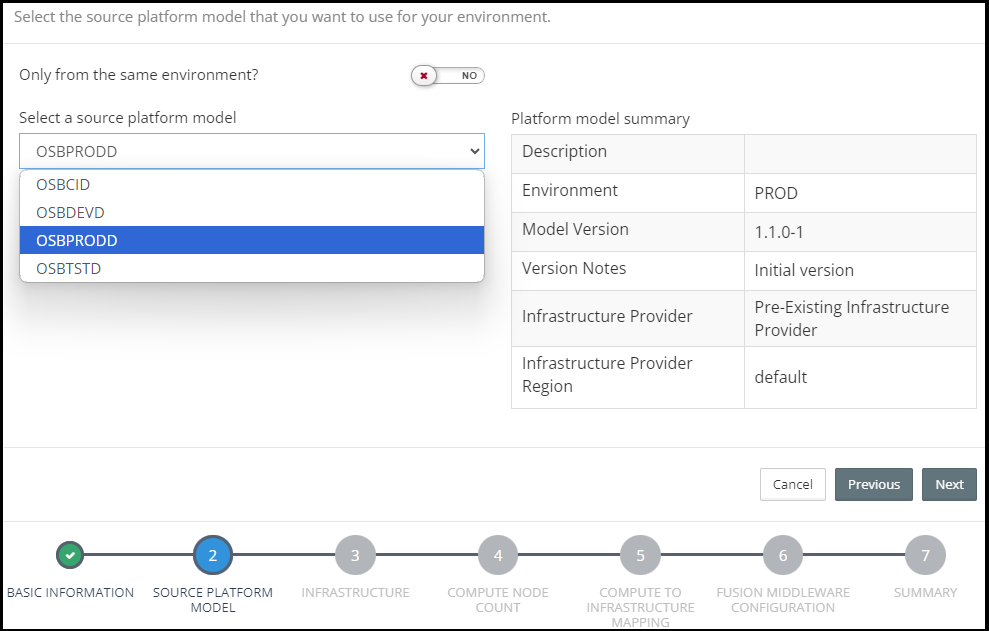This screenshot has width=989, height=631.
Task: Click the Environment value PROD cell
Action: [x=776, y=193]
